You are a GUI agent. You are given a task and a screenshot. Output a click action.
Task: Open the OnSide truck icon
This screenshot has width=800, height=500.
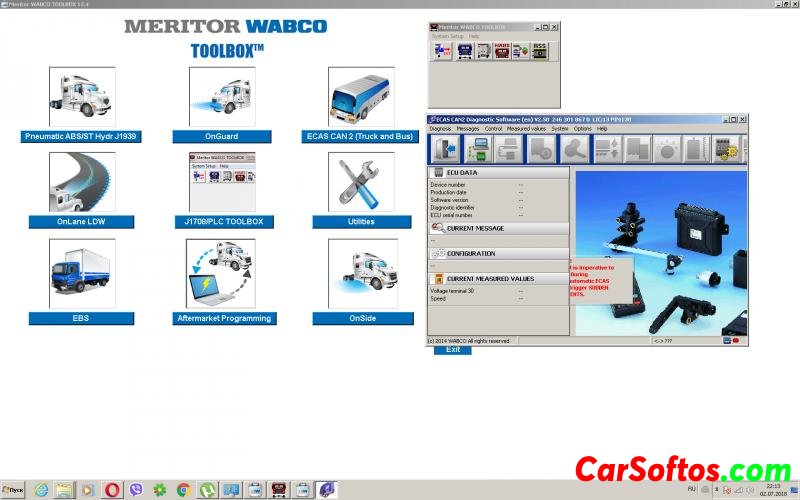tap(361, 273)
